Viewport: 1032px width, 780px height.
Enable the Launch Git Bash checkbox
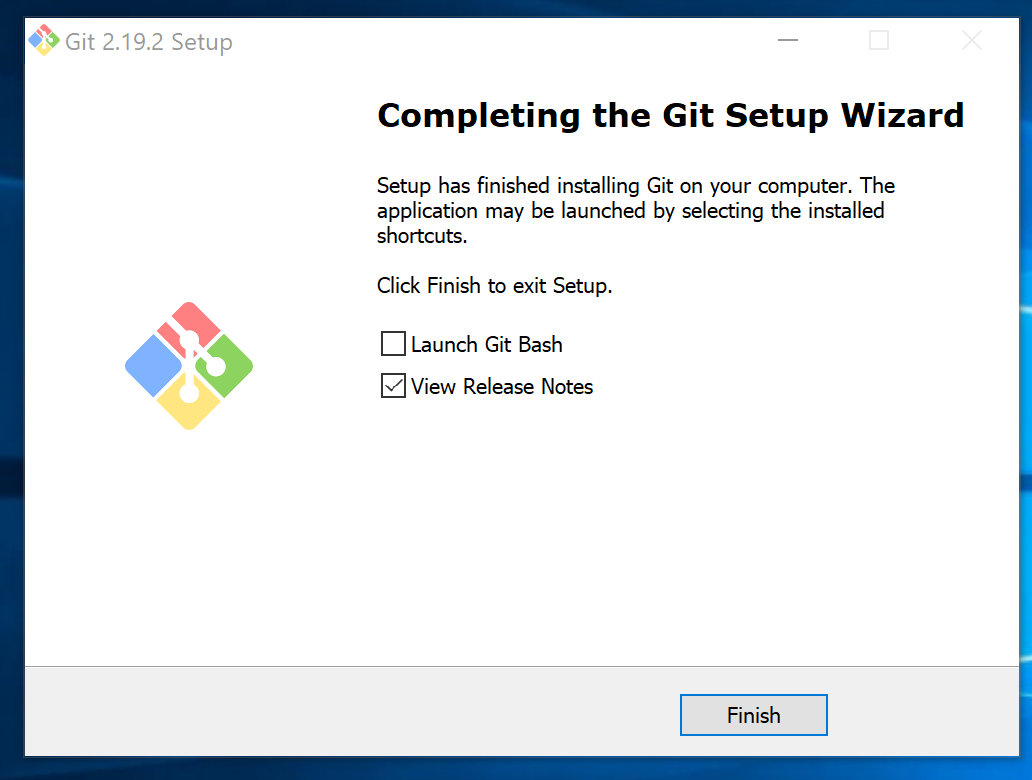393,344
